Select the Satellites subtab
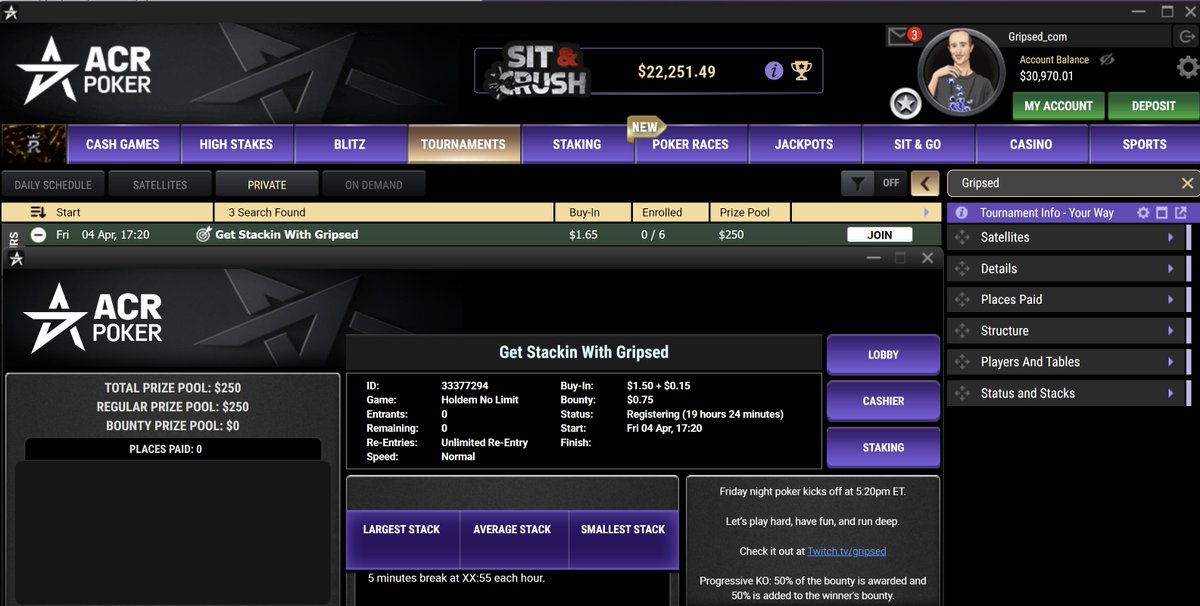 [x=160, y=184]
